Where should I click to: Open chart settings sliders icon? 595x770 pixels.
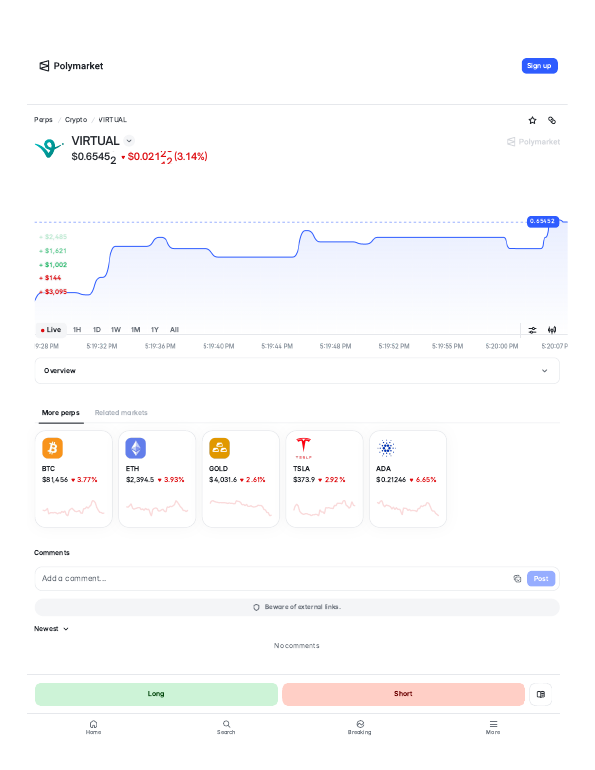pyautogui.click(x=532, y=330)
